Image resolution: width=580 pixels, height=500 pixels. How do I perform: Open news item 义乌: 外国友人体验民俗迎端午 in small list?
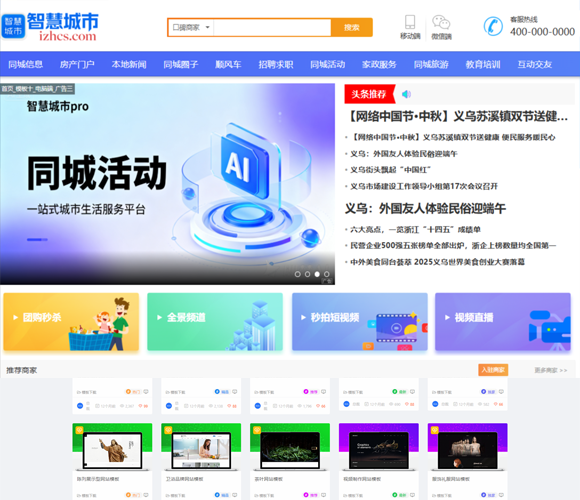pyautogui.click(x=404, y=153)
